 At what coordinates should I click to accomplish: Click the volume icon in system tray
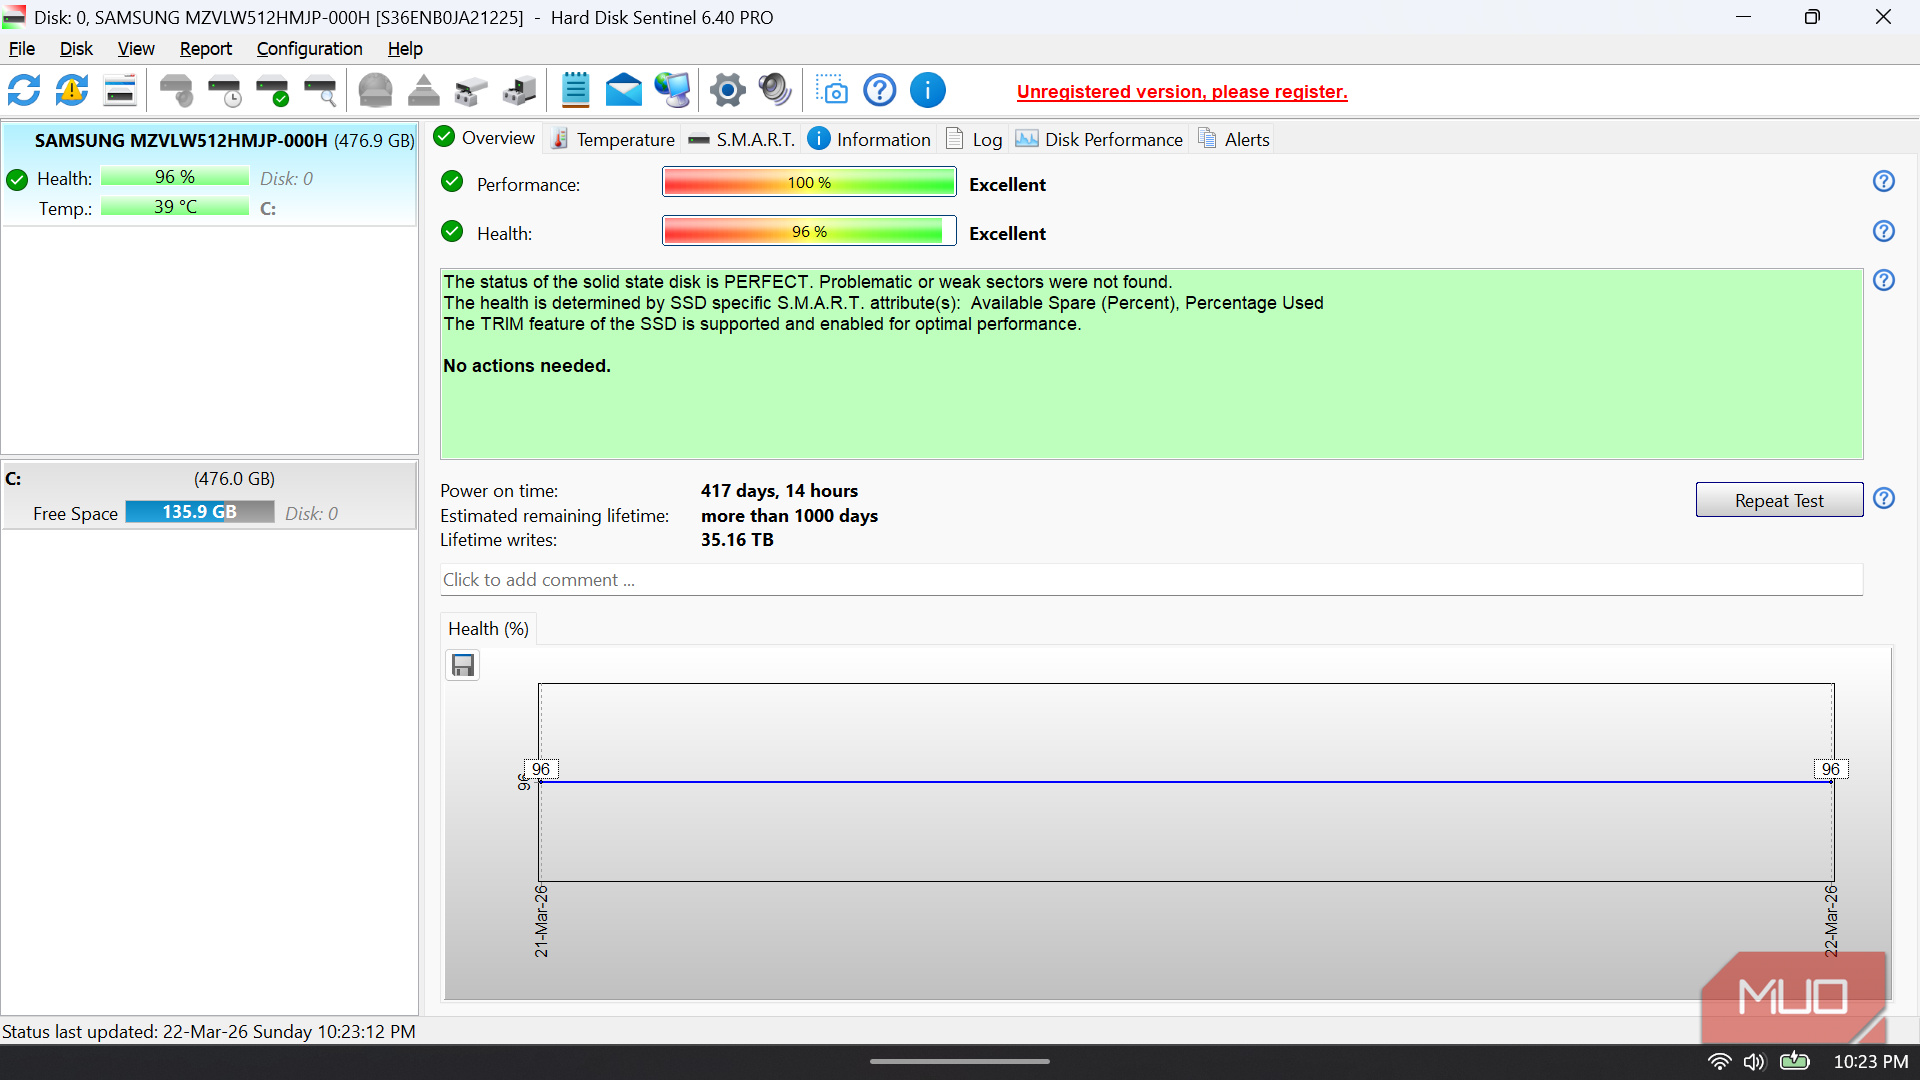1754,1061
